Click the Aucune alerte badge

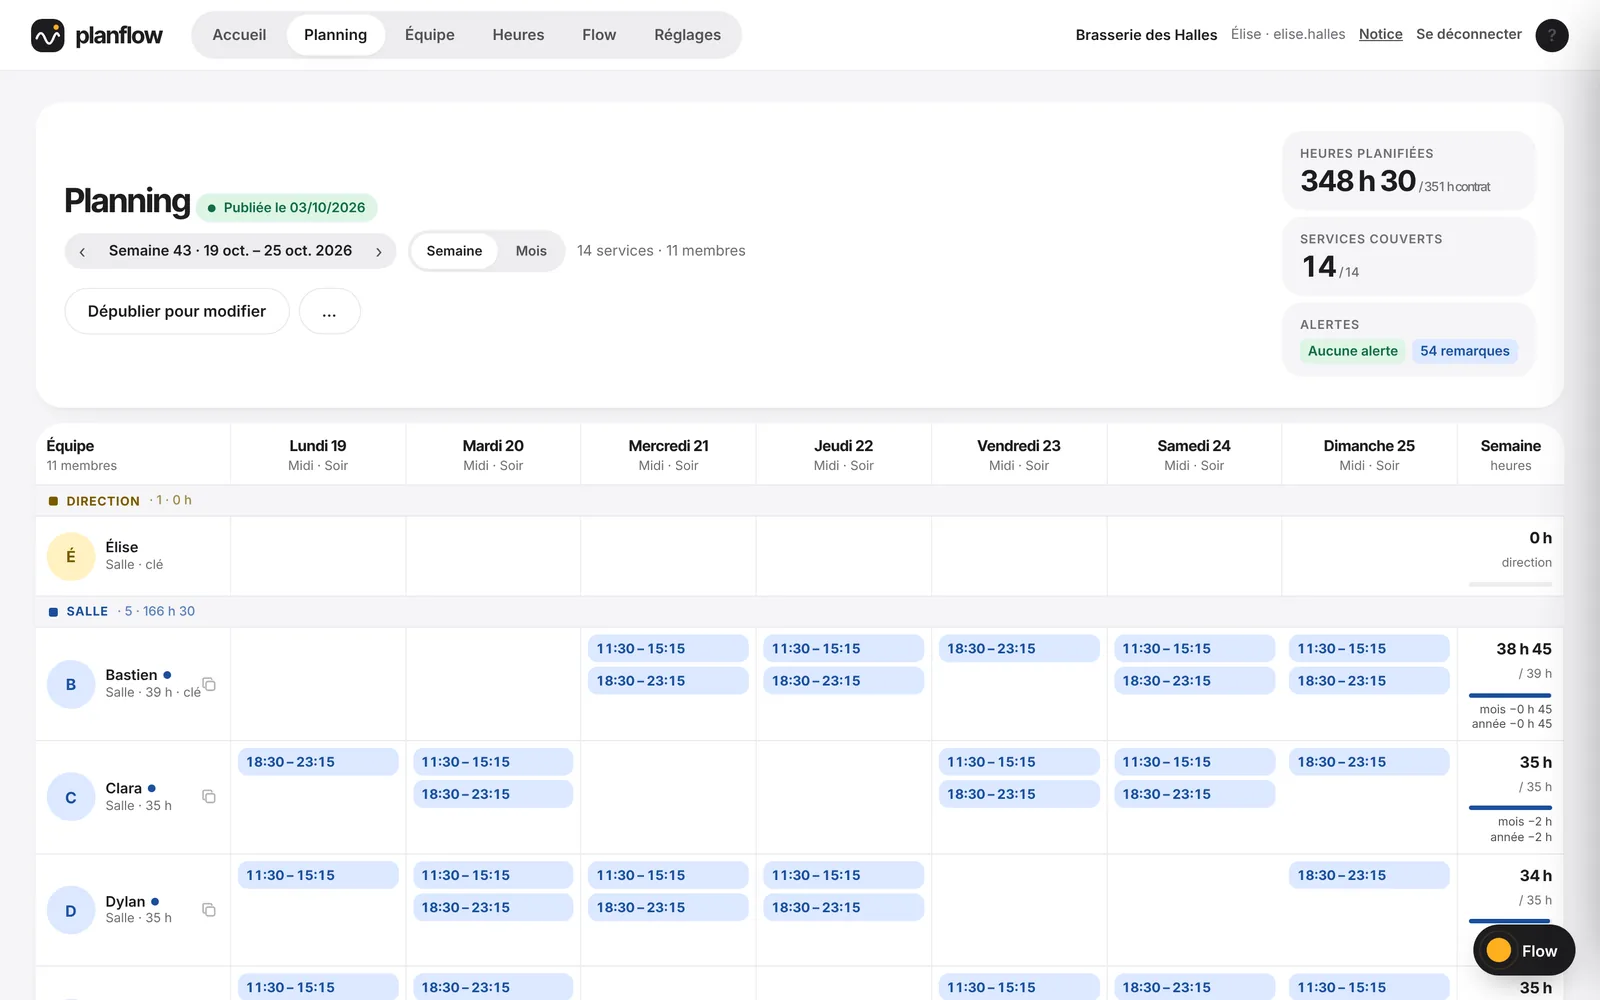(1352, 351)
